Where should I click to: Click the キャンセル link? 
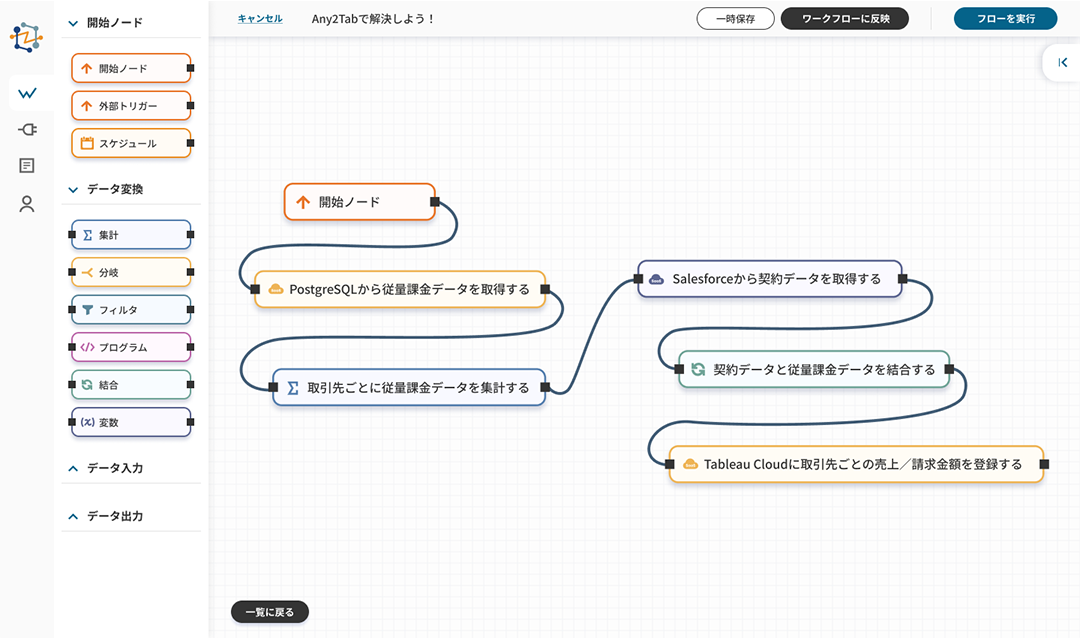[260, 18]
